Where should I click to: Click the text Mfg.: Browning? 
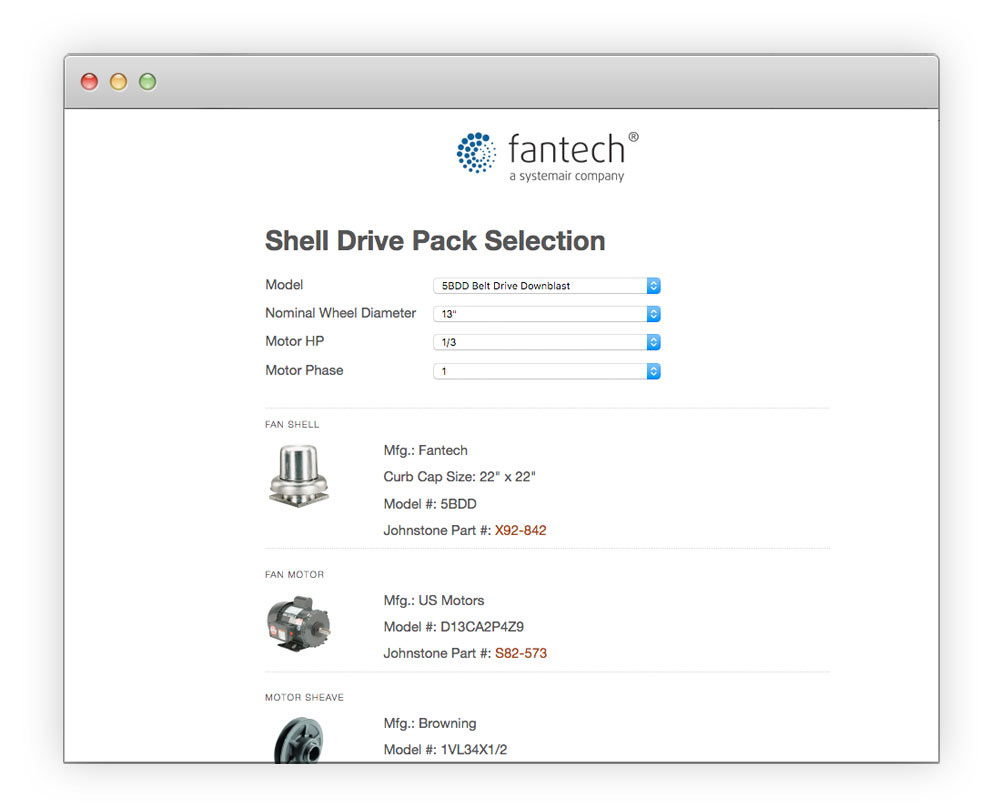tap(430, 724)
